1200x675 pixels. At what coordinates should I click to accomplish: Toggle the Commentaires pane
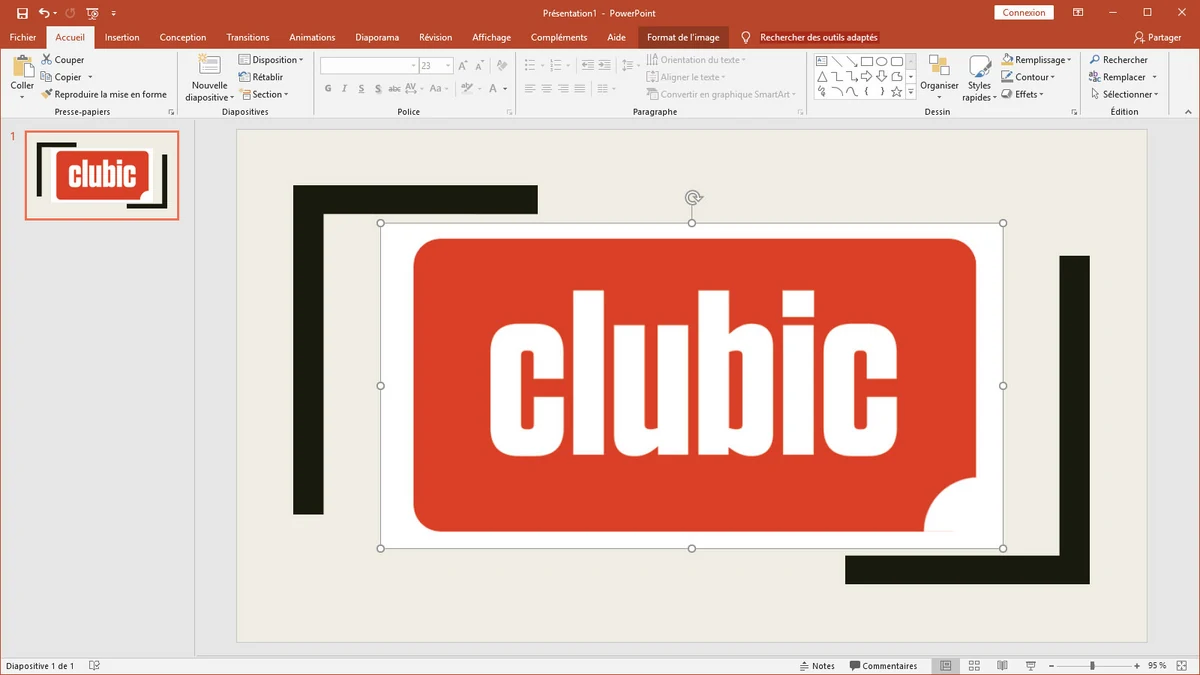pyautogui.click(x=883, y=666)
